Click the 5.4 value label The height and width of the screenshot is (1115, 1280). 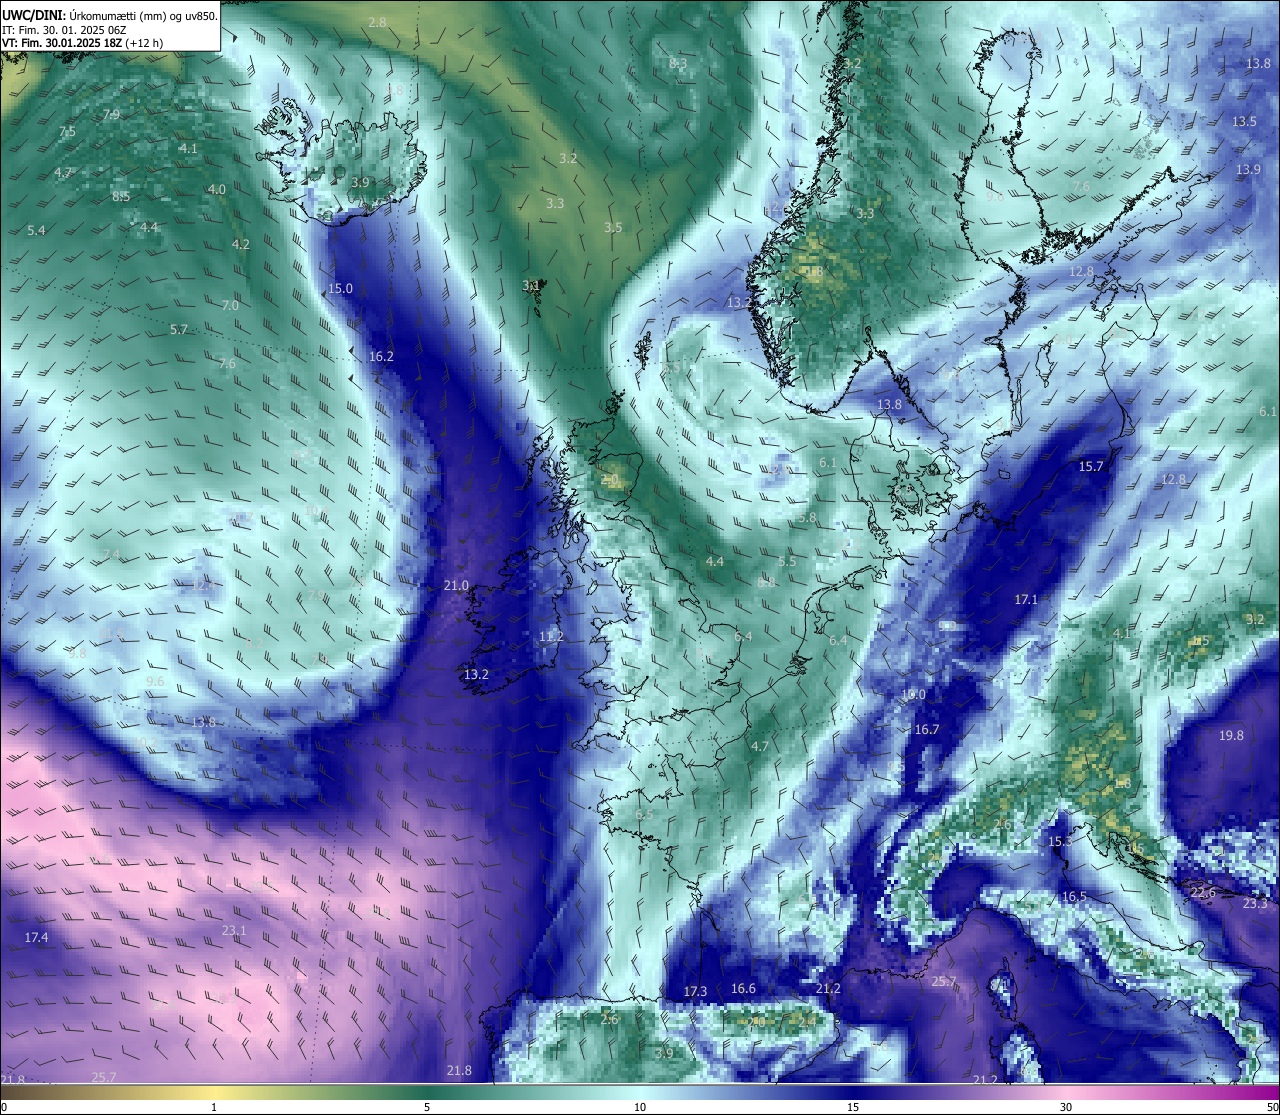pos(36,231)
